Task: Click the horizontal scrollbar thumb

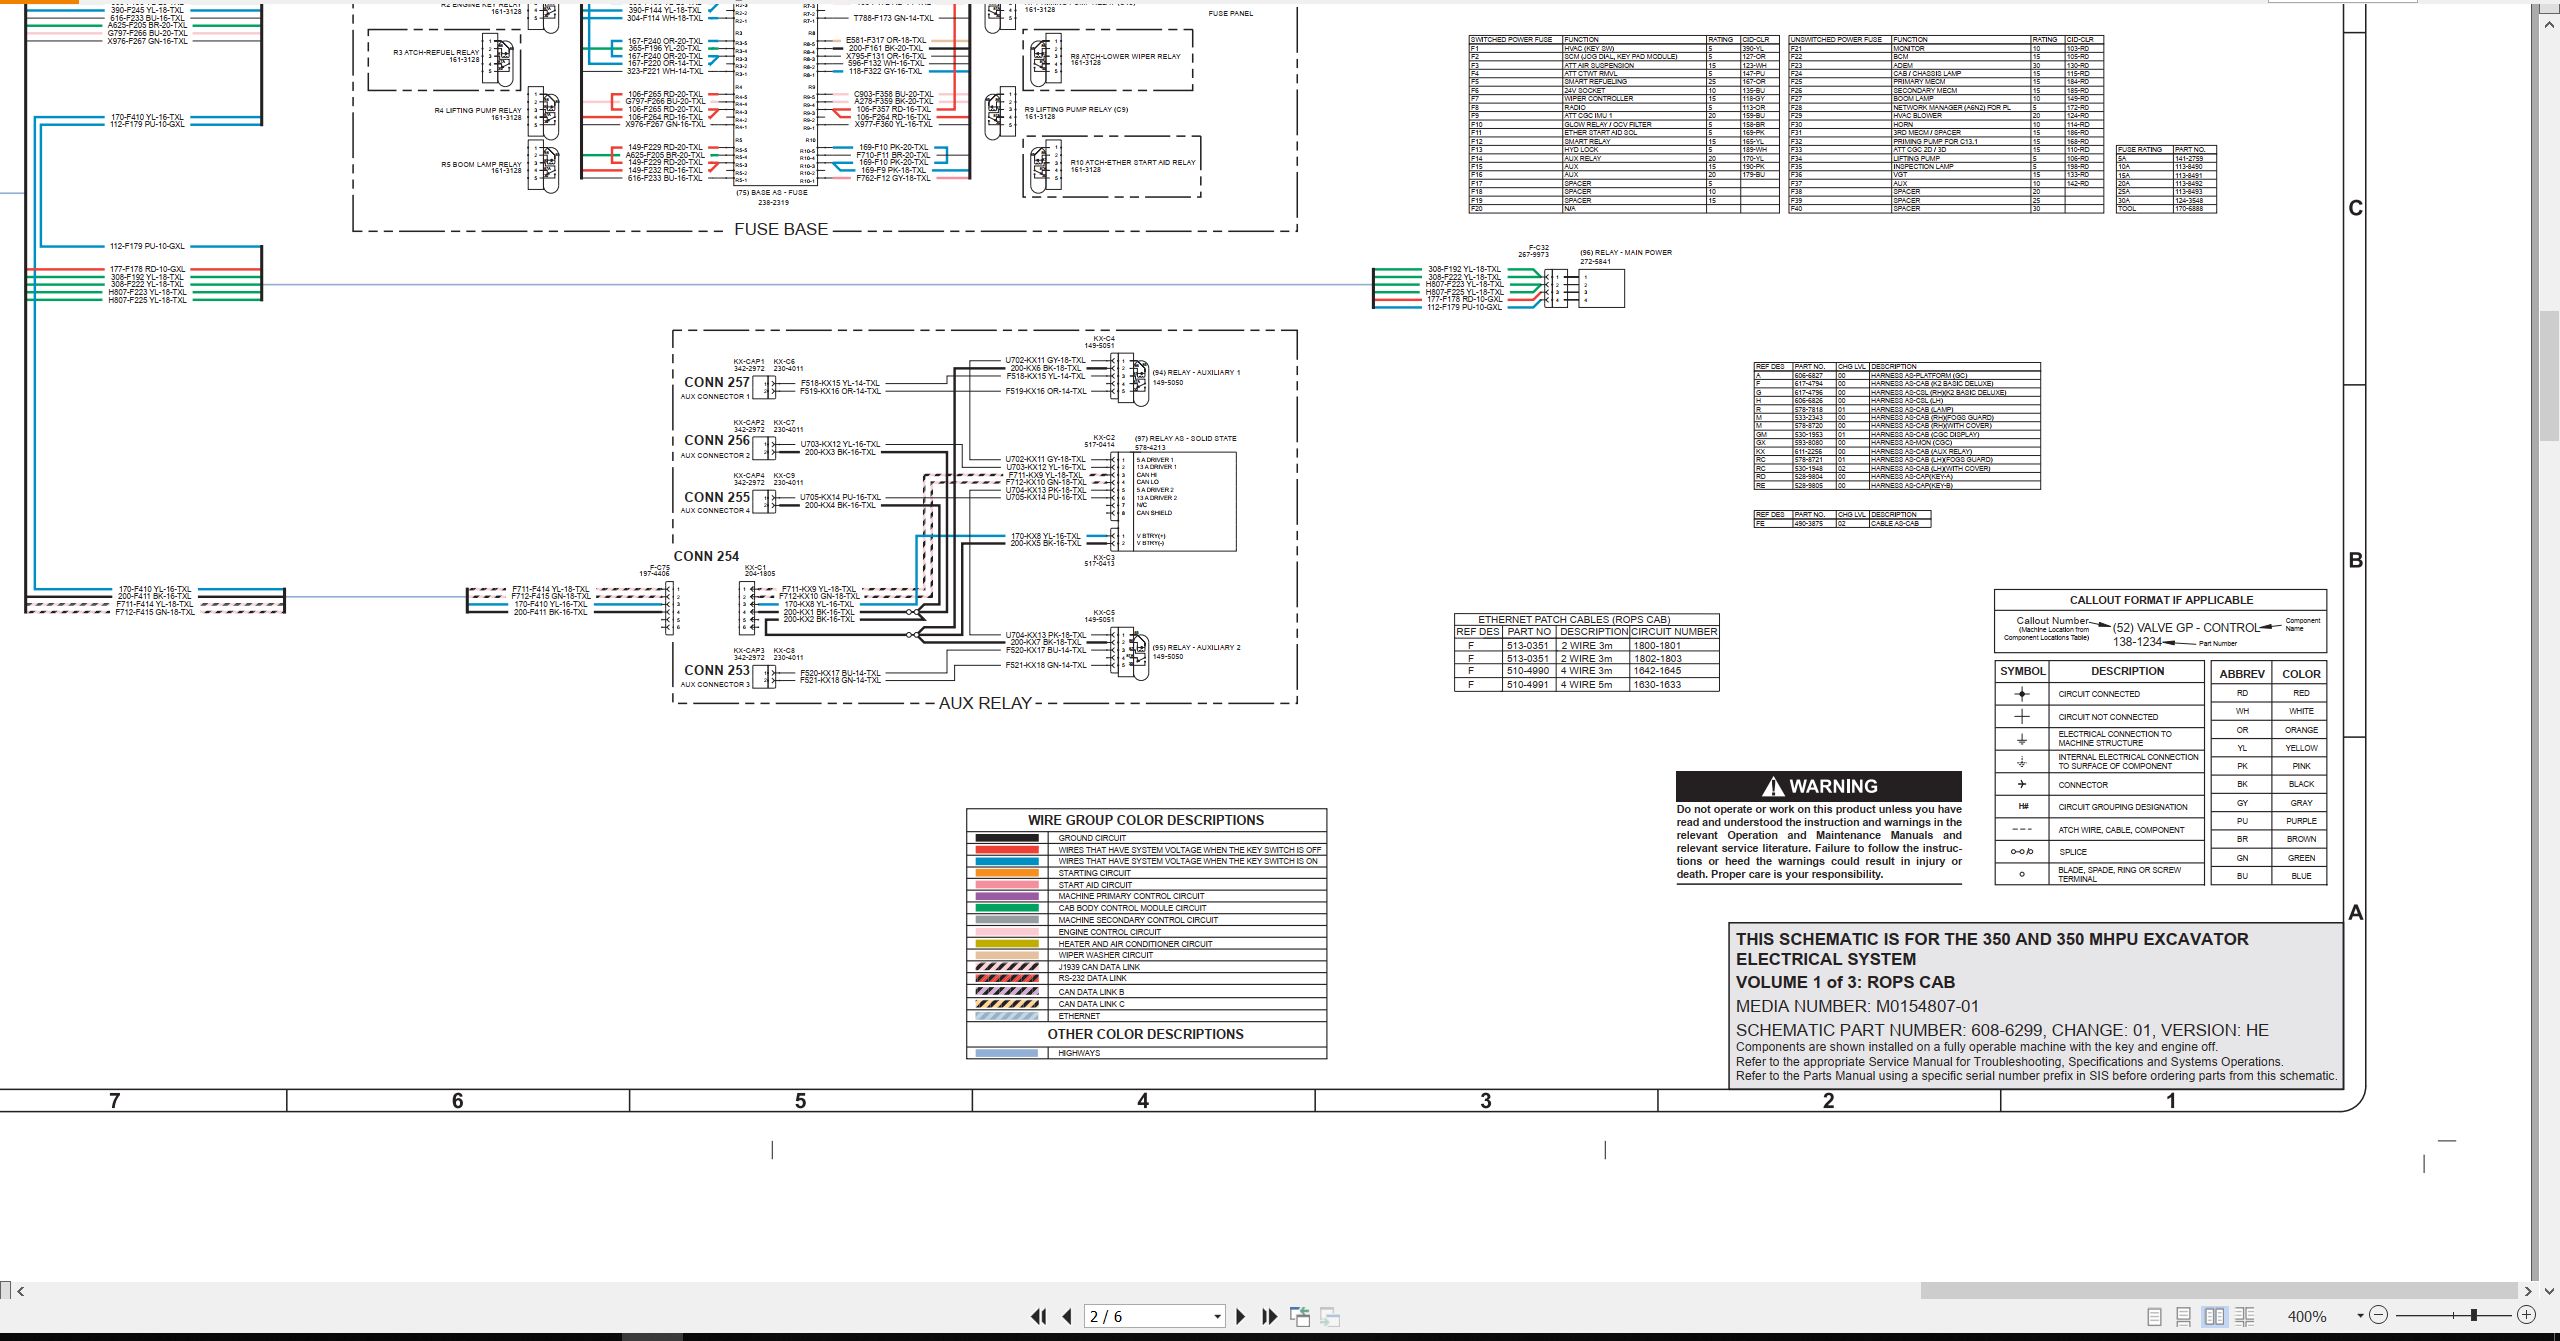Action: click(2218, 1291)
